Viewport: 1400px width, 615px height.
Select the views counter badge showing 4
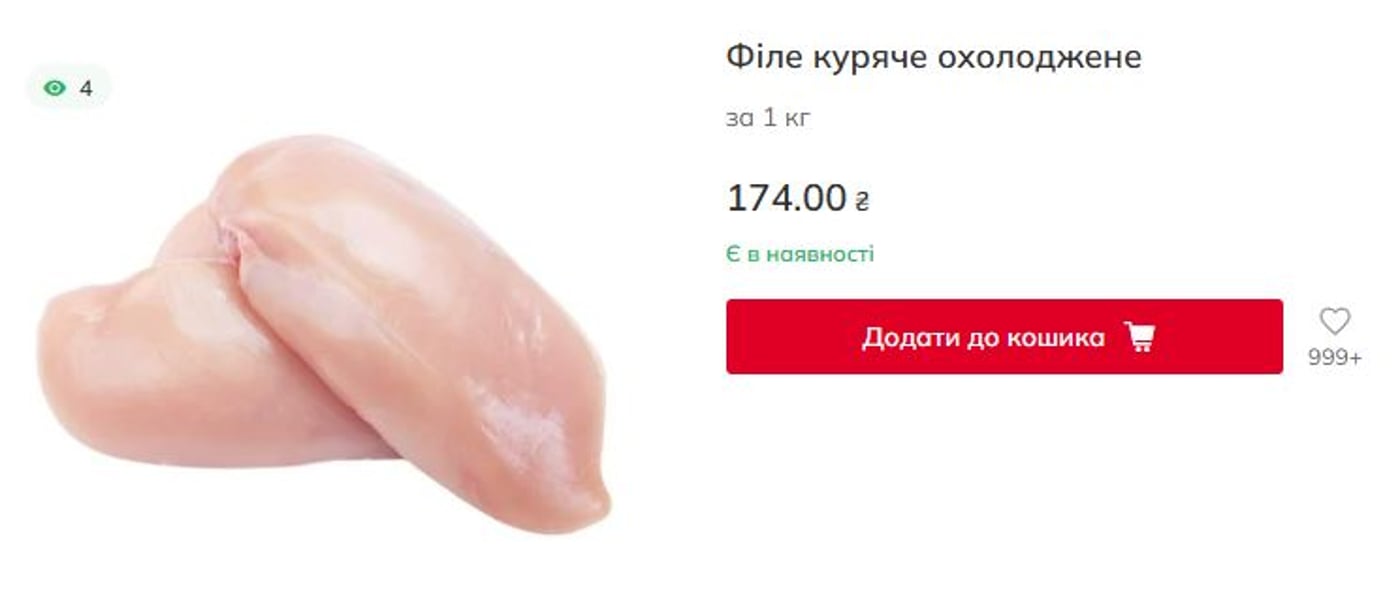pyautogui.click(x=68, y=88)
